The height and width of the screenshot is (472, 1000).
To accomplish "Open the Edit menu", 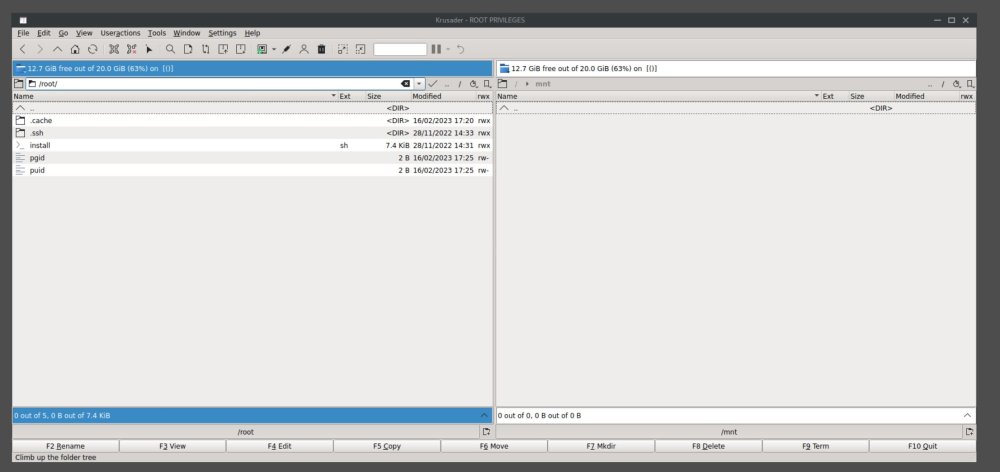I will (x=43, y=33).
